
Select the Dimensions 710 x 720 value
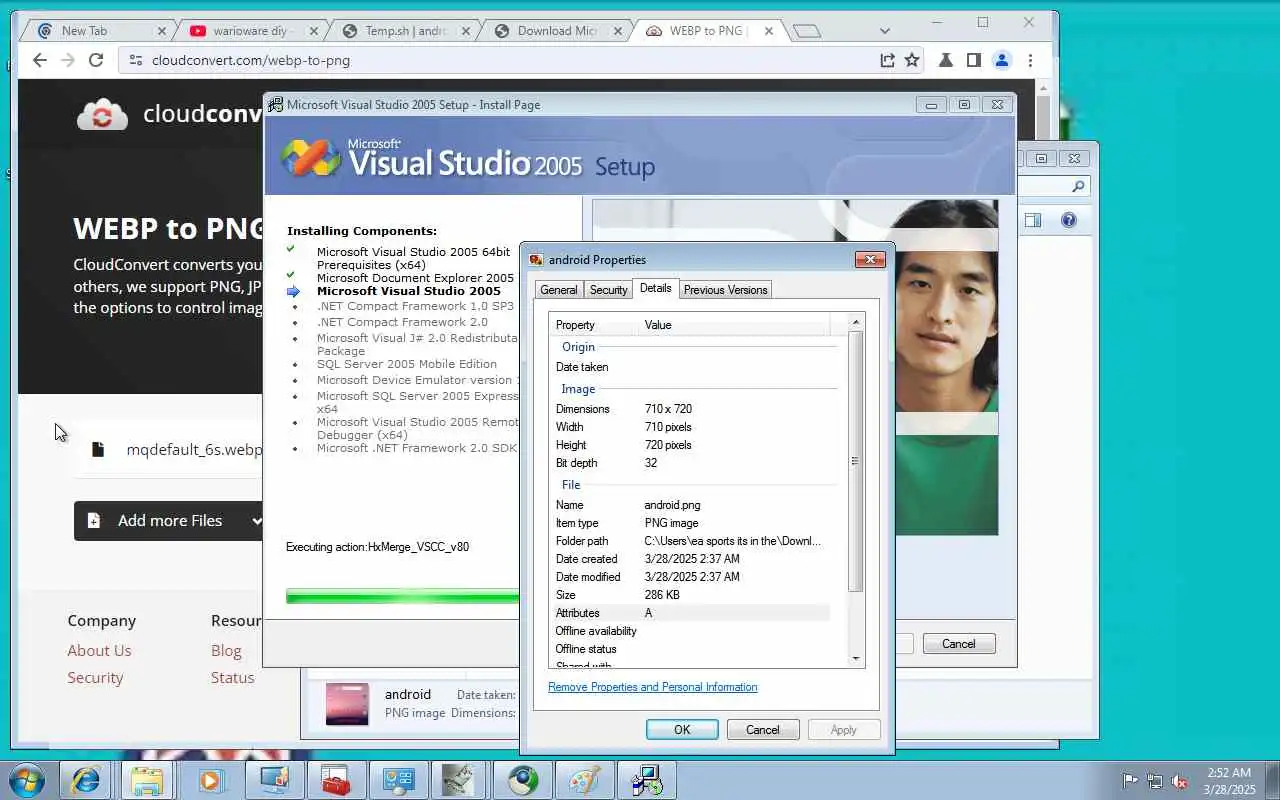coord(668,409)
